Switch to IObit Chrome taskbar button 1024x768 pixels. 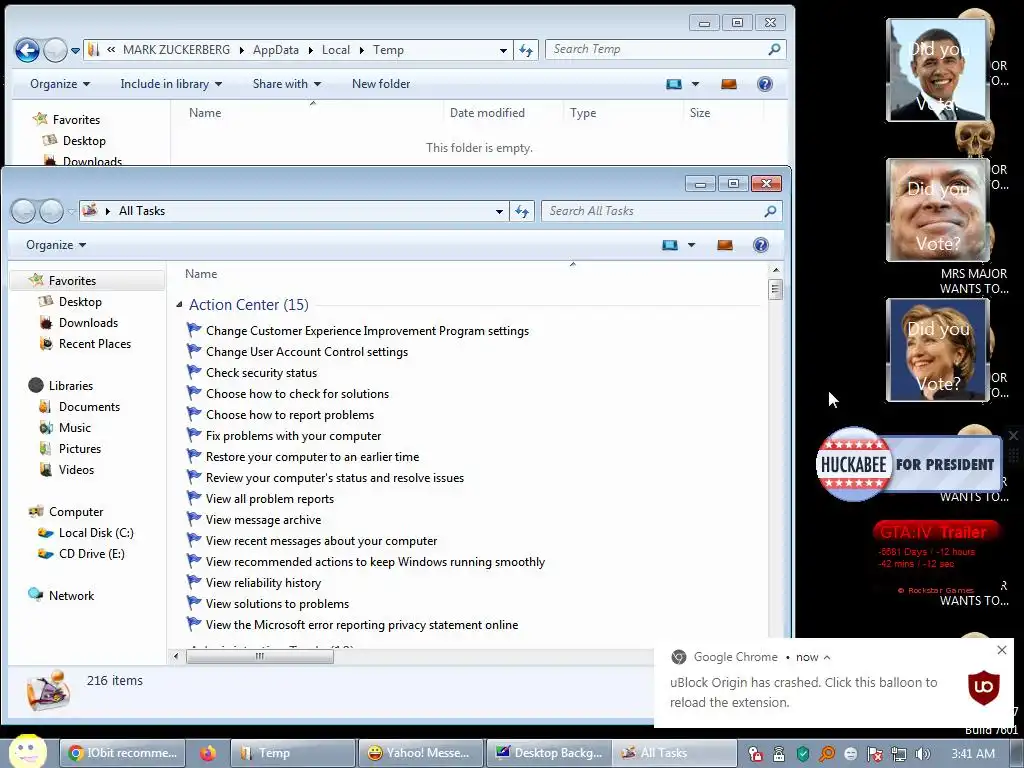click(122, 753)
